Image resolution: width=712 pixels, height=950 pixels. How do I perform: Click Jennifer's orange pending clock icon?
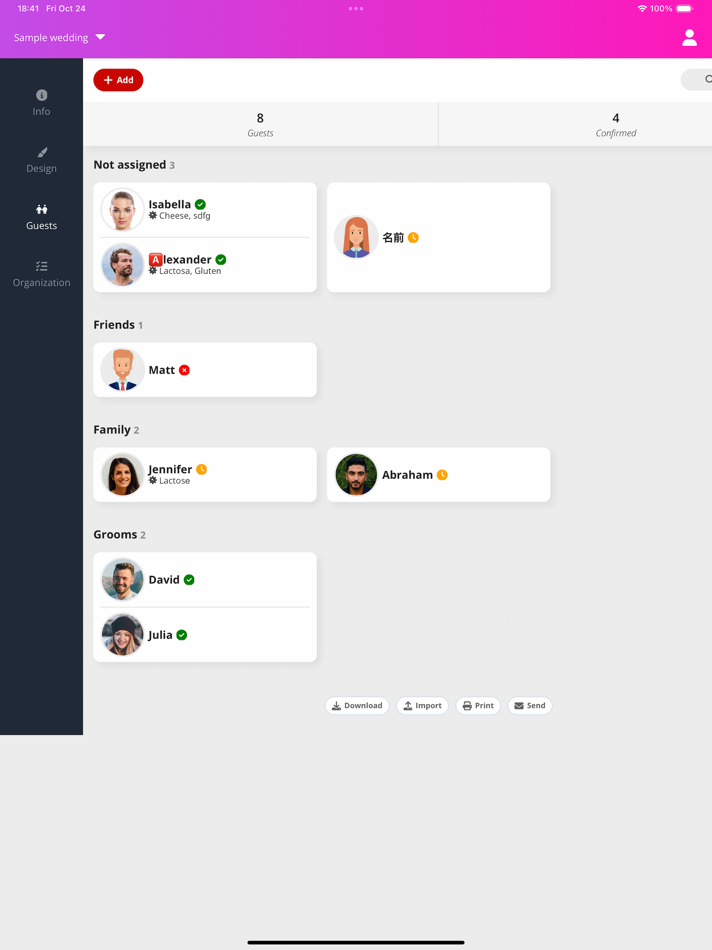202,469
